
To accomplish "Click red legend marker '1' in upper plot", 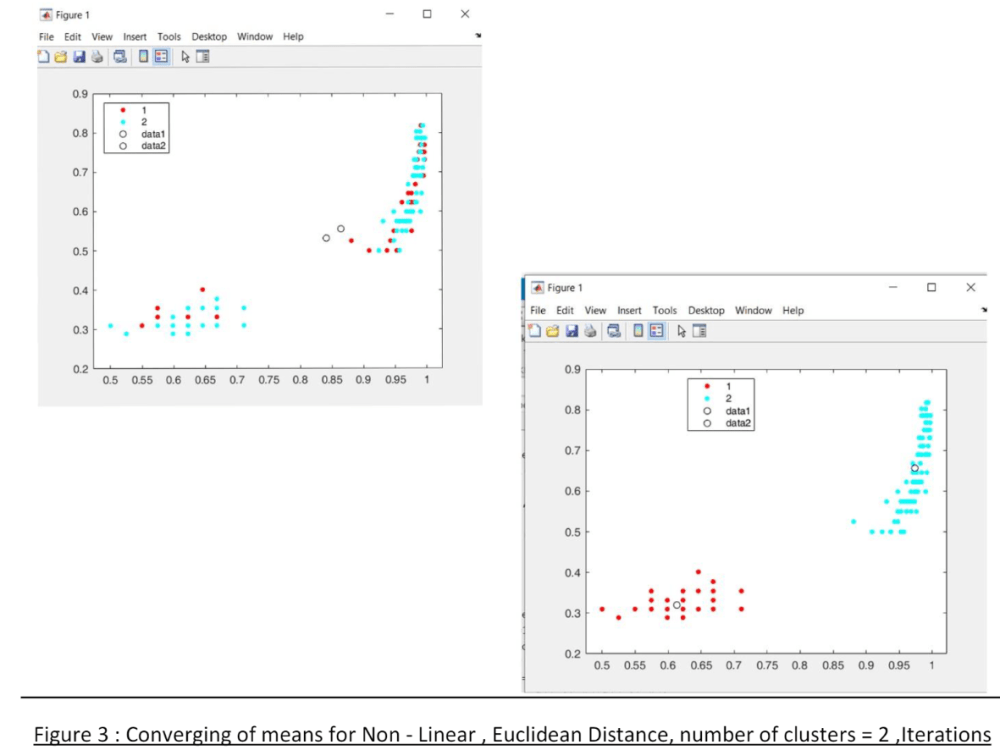I will (123, 110).
